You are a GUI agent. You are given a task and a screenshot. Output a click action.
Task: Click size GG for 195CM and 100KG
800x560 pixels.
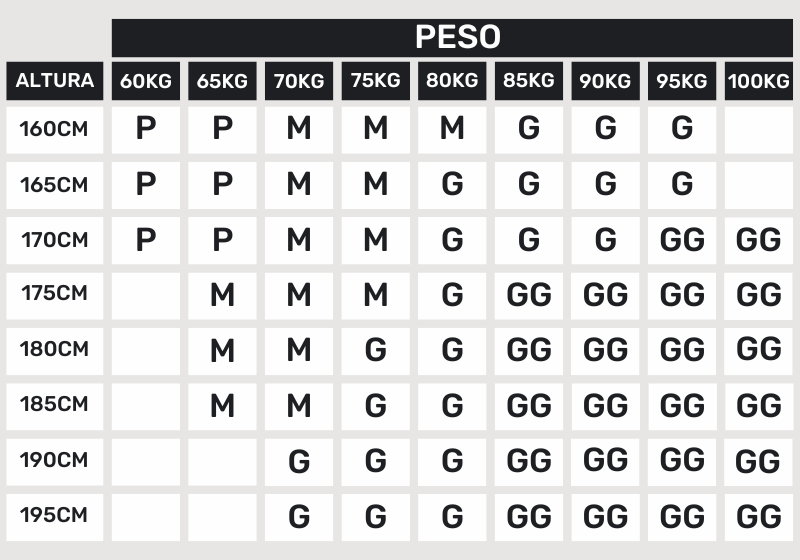[758, 517]
